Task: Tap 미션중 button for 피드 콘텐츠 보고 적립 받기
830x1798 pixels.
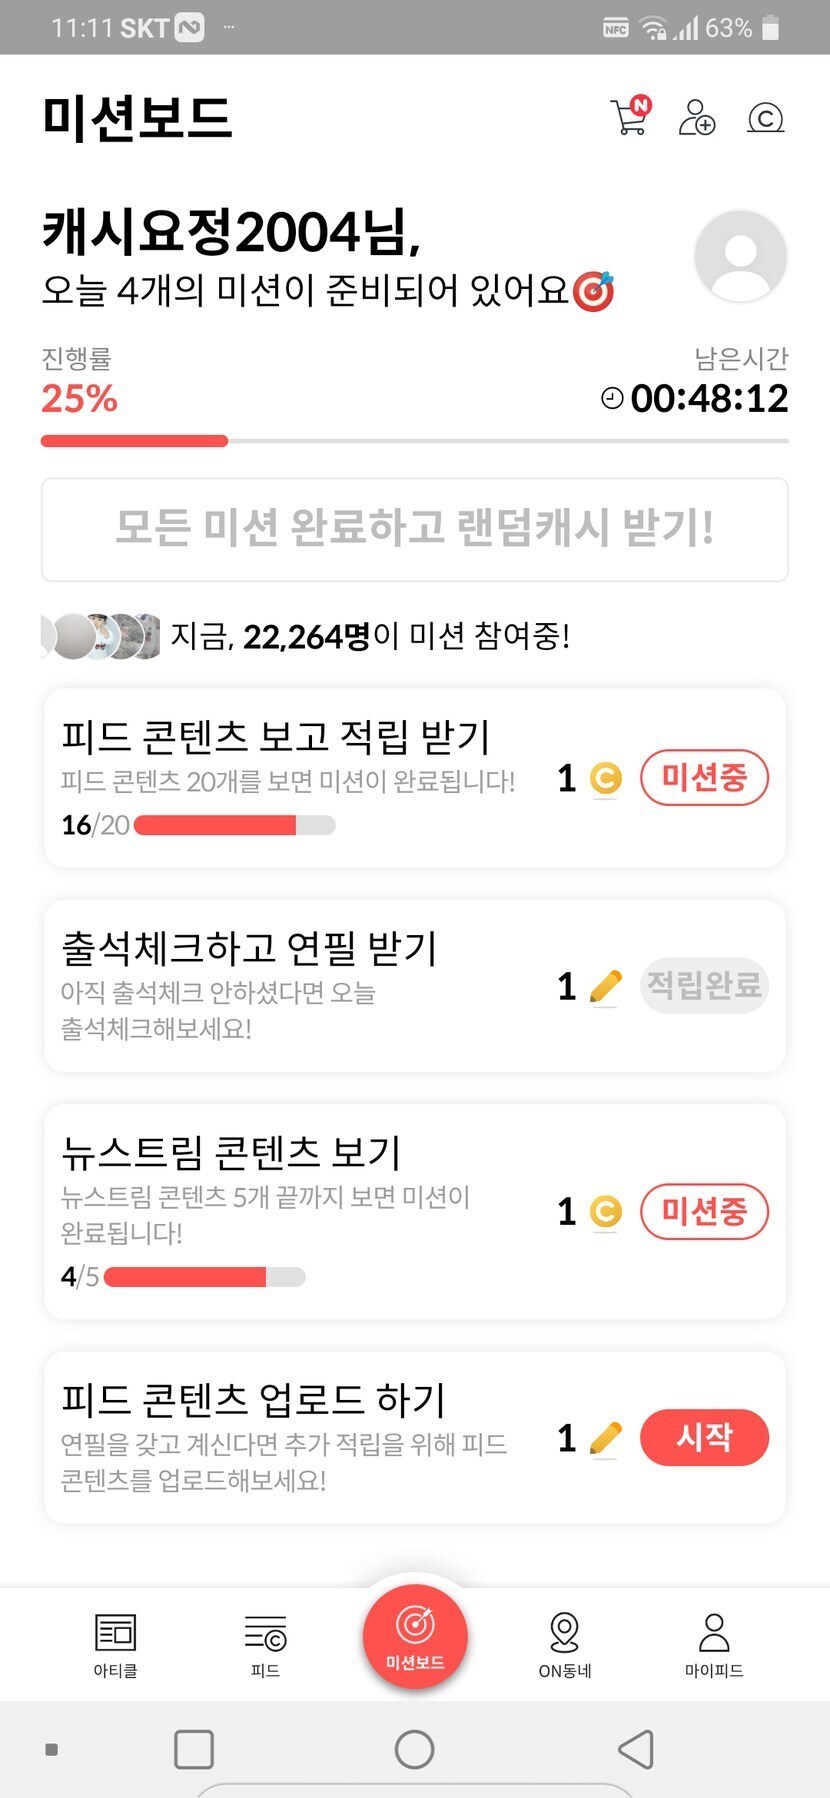Action: [x=704, y=777]
